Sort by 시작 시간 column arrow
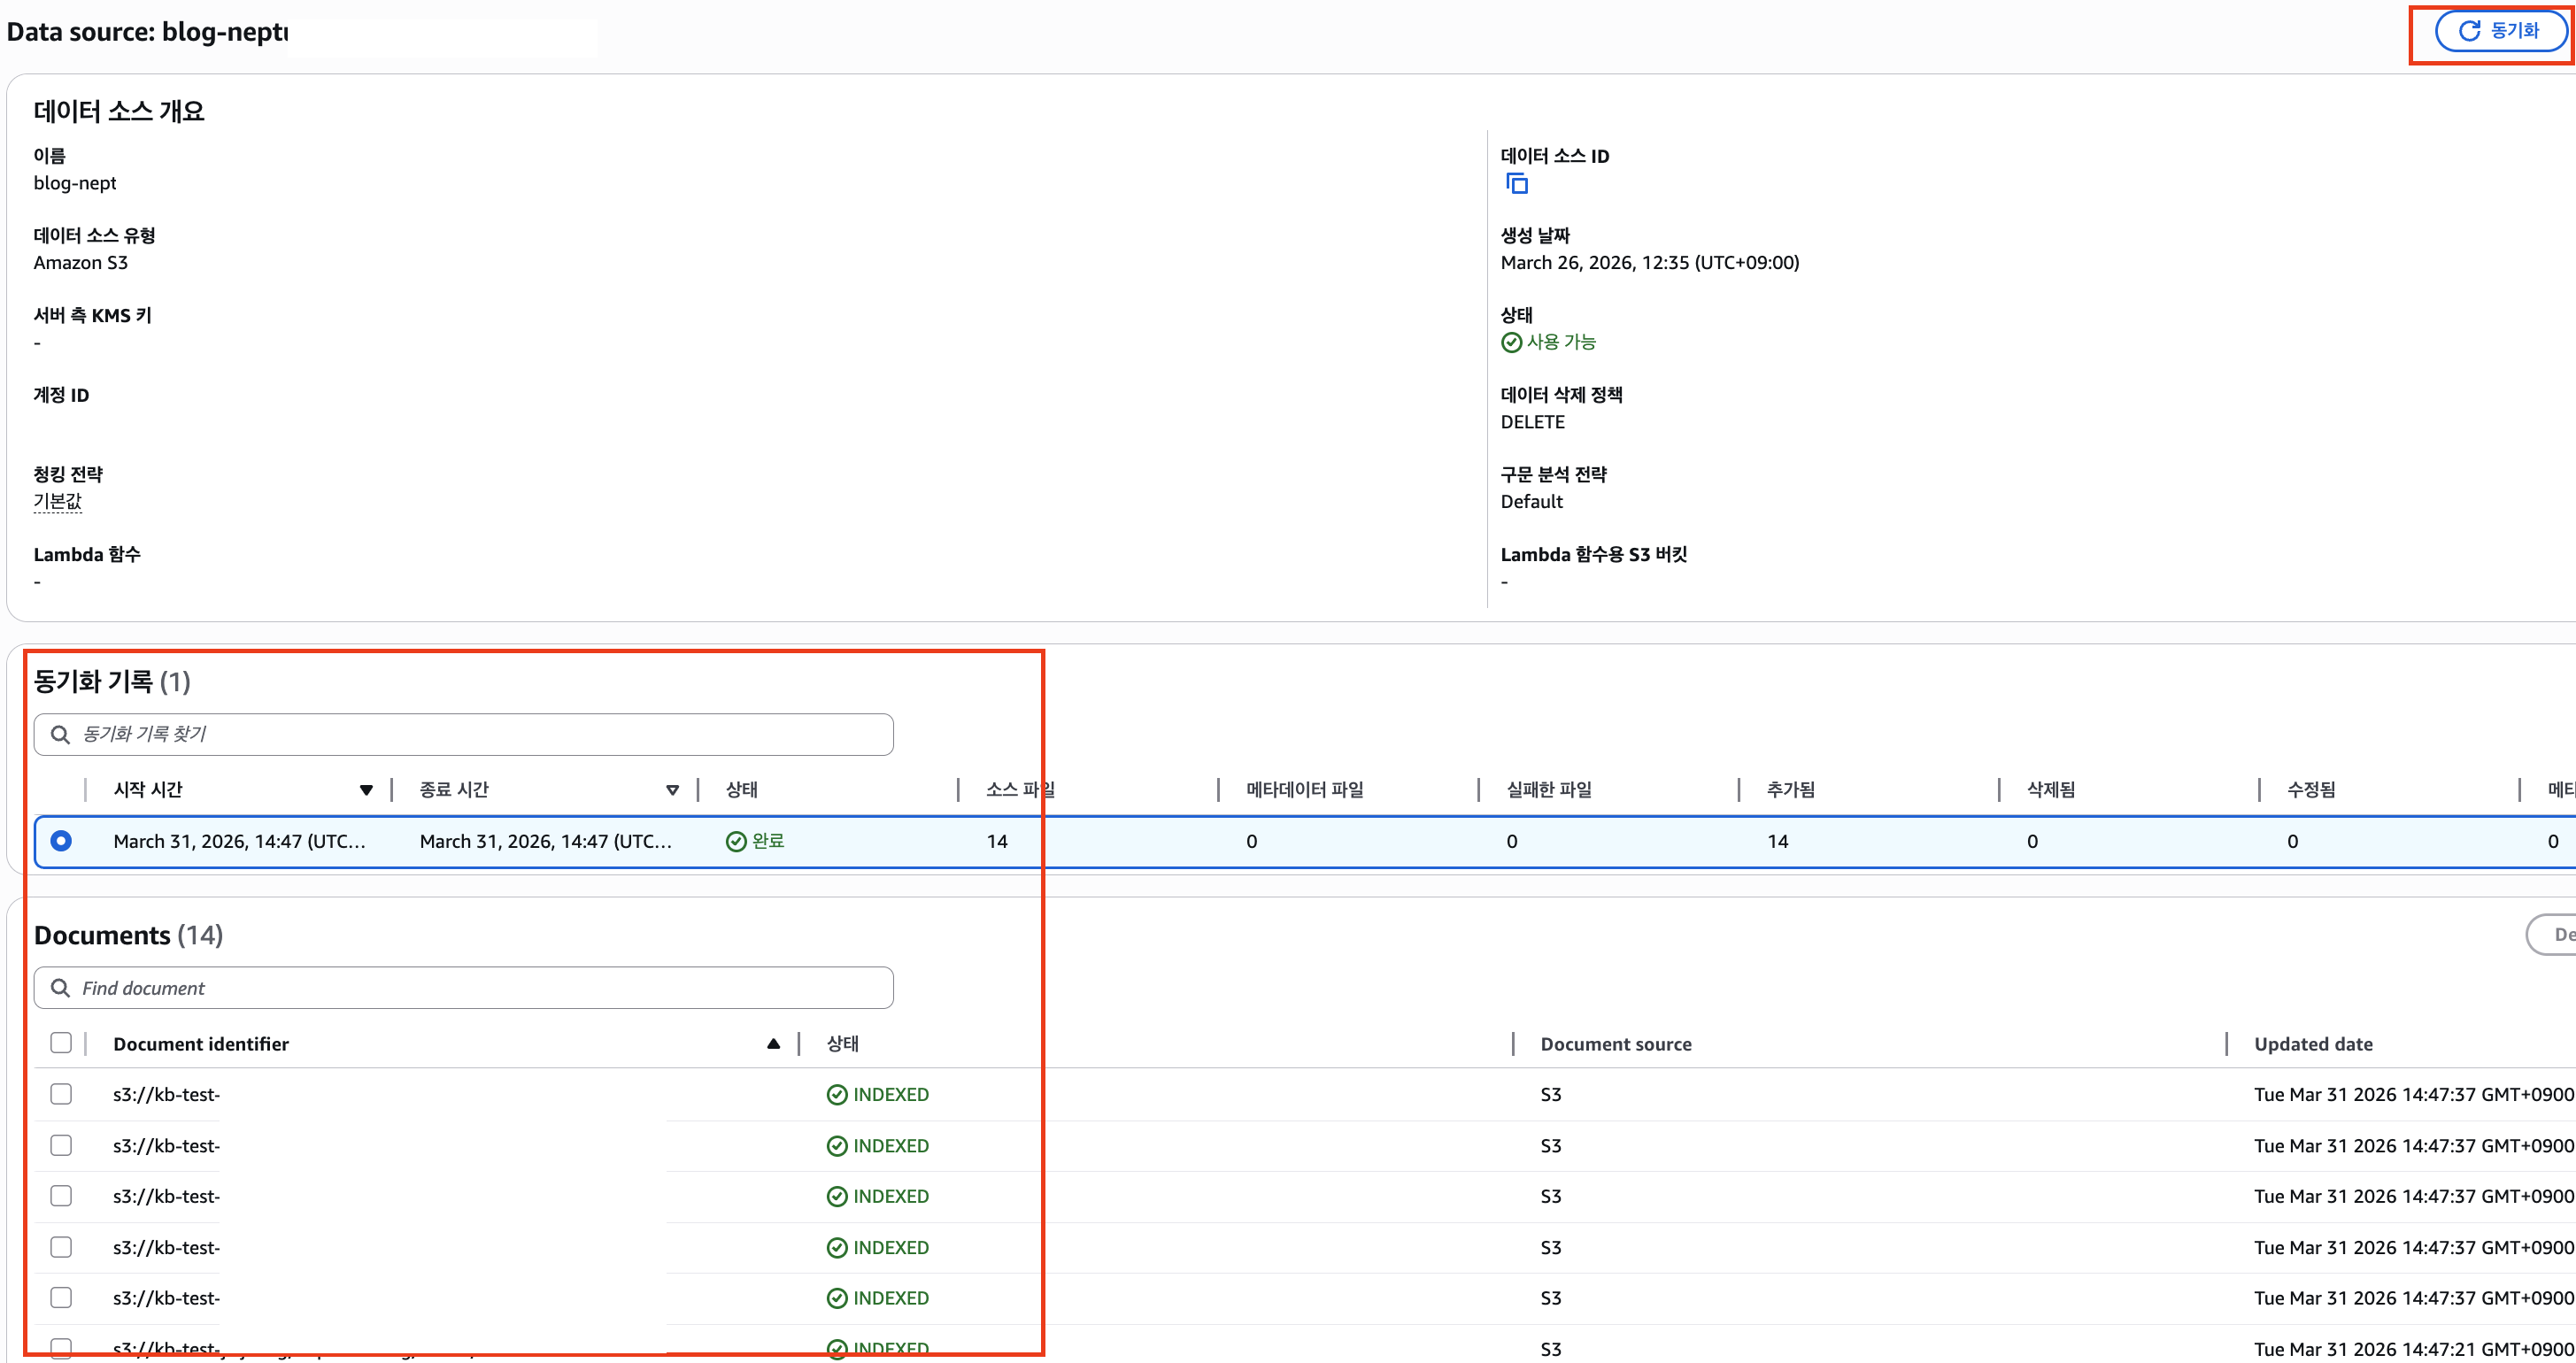 (x=366, y=790)
